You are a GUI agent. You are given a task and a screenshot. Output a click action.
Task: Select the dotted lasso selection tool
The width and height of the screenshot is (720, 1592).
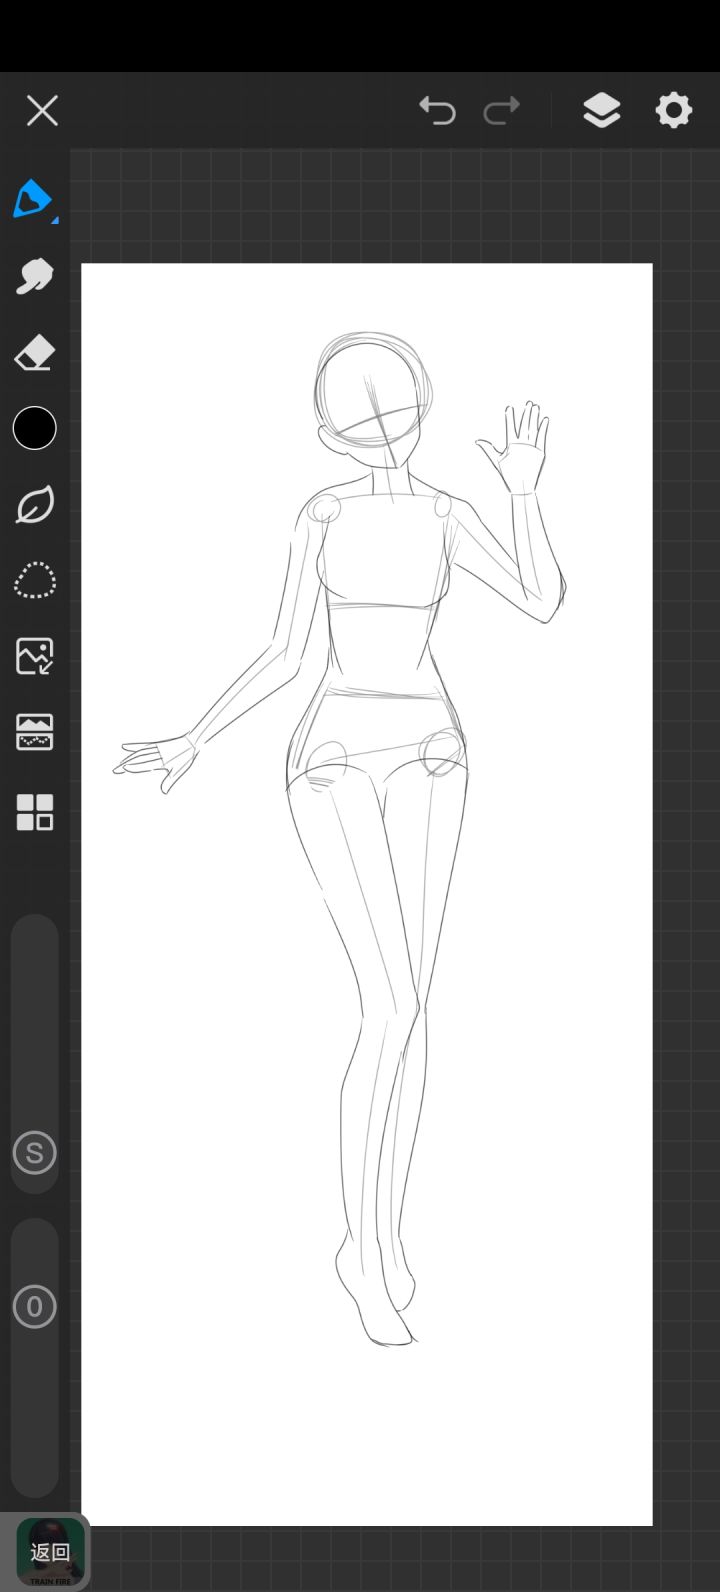click(34, 580)
